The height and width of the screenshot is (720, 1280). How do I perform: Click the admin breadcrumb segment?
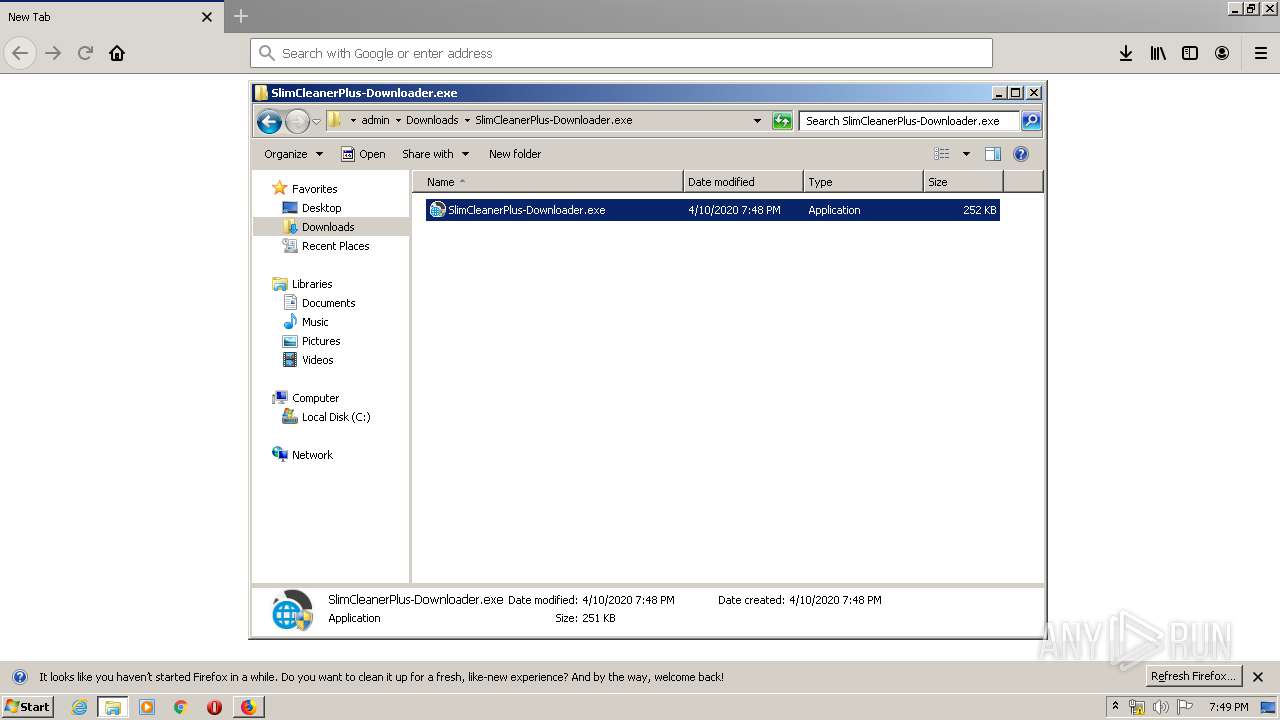click(x=375, y=120)
